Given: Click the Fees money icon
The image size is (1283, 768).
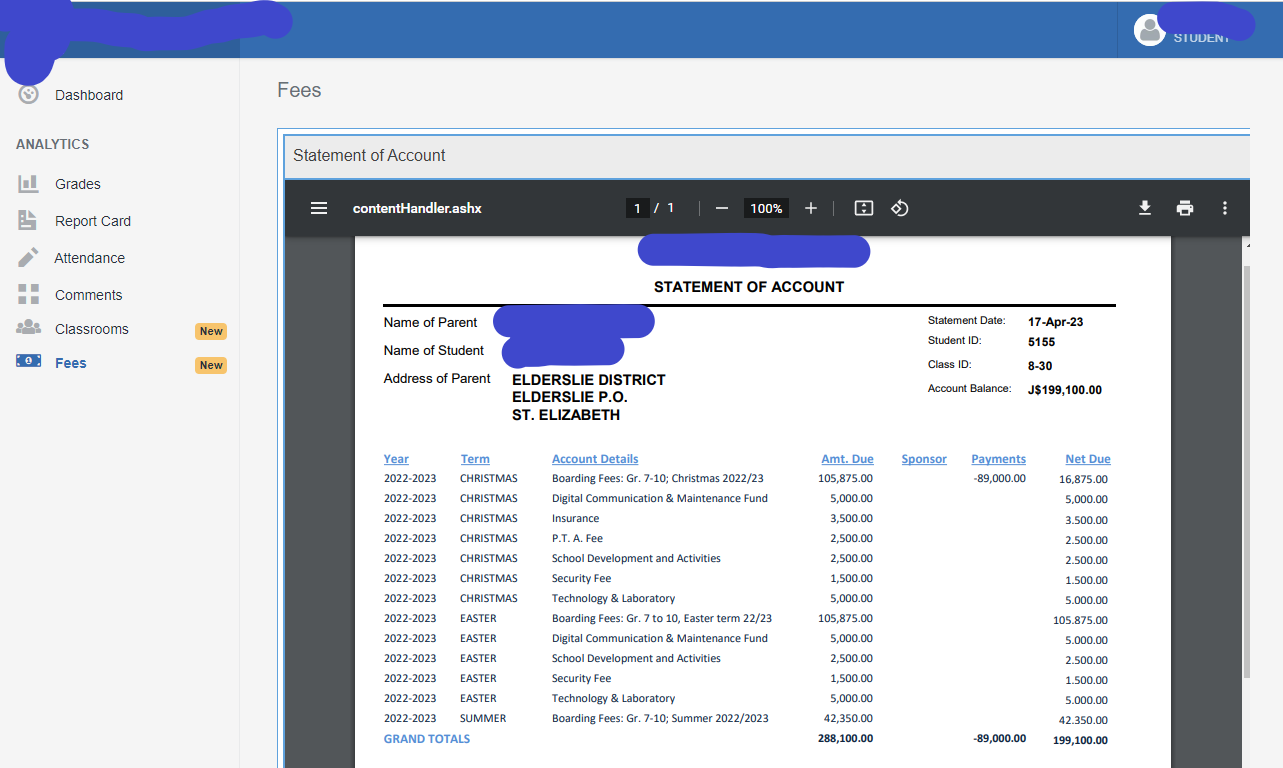Looking at the screenshot, I should coord(28,361).
